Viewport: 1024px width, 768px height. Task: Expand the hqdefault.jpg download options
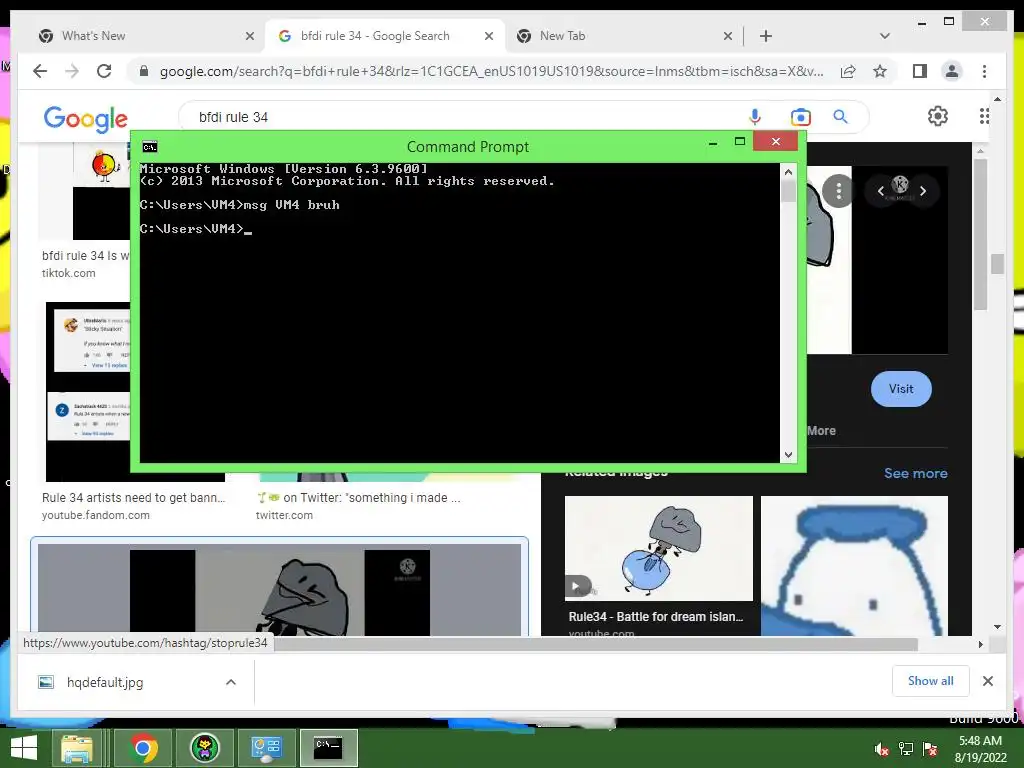[x=231, y=682]
